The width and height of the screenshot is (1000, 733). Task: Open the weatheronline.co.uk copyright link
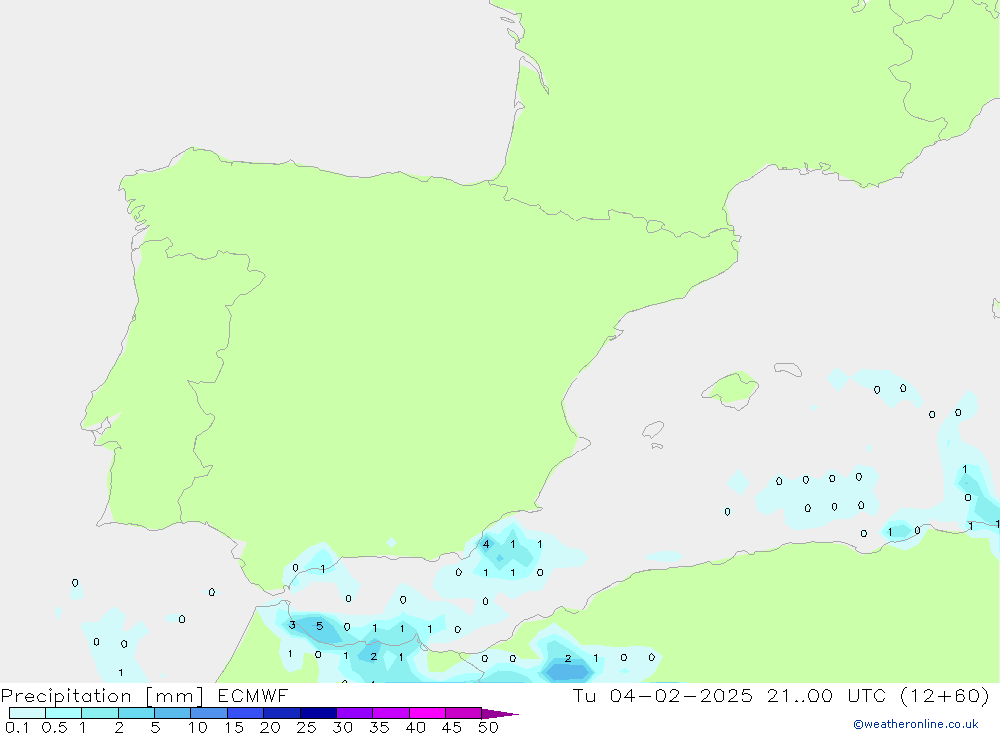point(916,724)
